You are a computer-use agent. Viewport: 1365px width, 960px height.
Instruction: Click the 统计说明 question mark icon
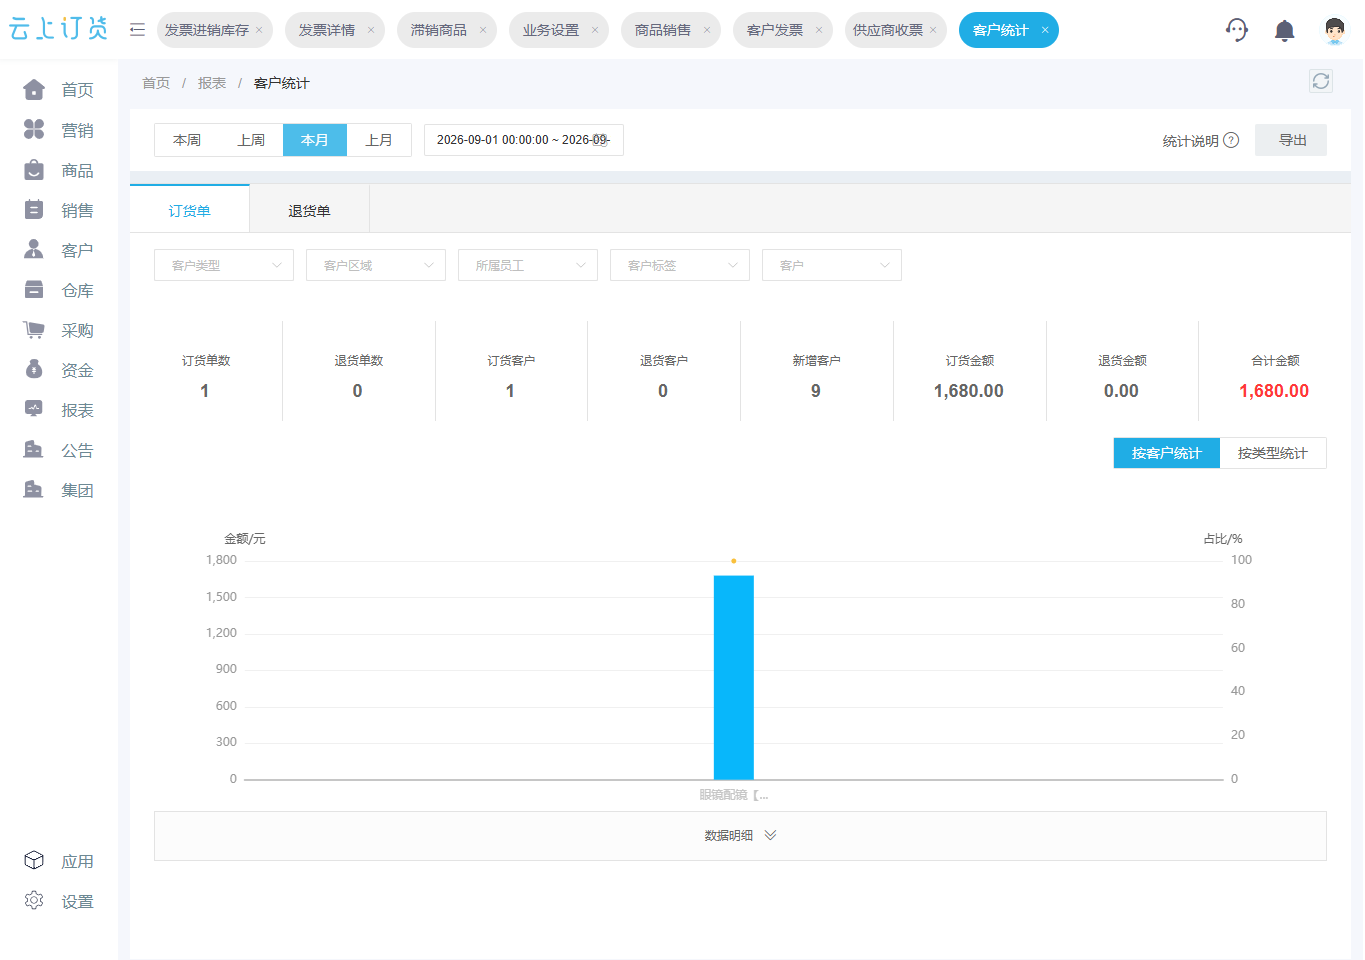pos(1231,140)
